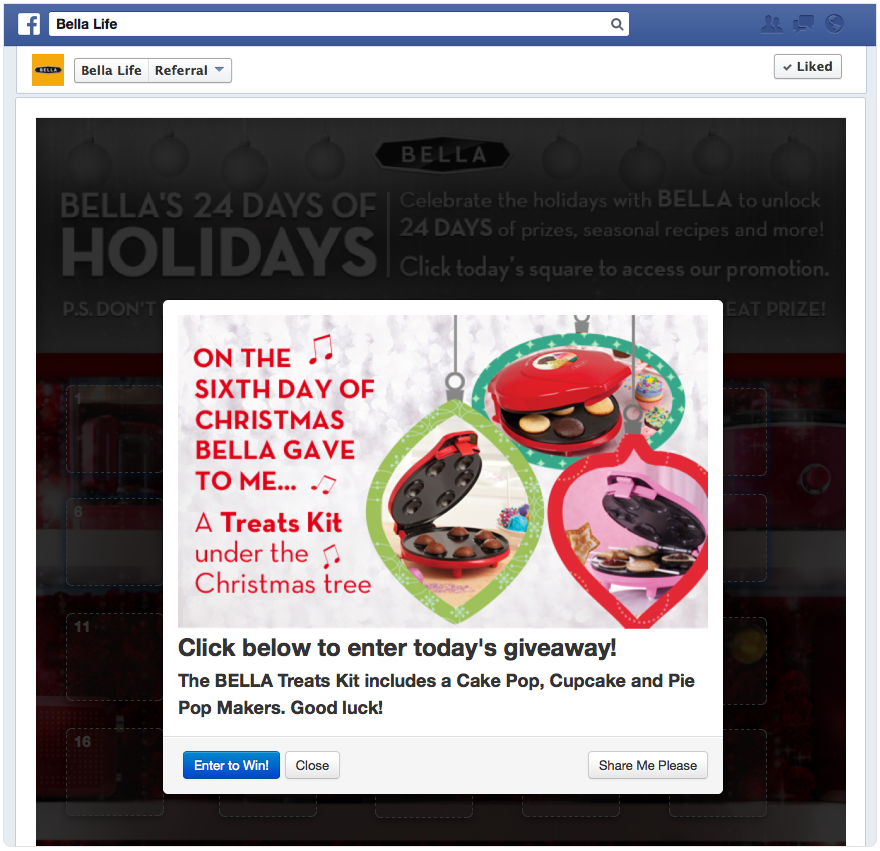
Task: Open the notifications globe icon
Action: tap(835, 24)
